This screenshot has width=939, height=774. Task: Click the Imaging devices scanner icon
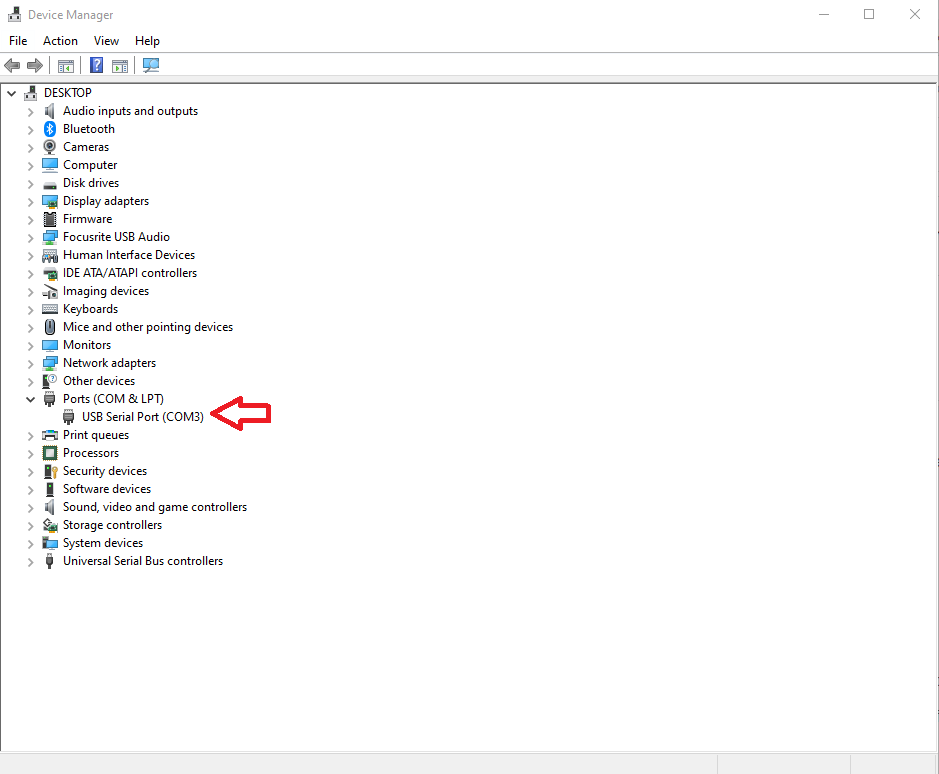[x=50, y=292]
